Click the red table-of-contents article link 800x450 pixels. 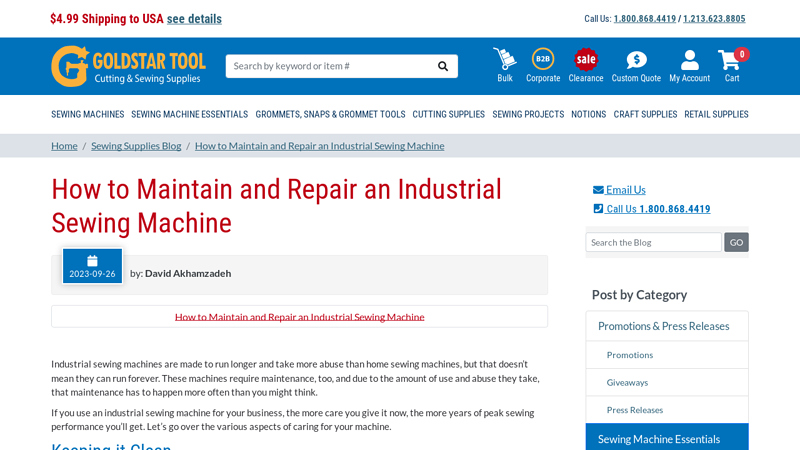[299, 317]
